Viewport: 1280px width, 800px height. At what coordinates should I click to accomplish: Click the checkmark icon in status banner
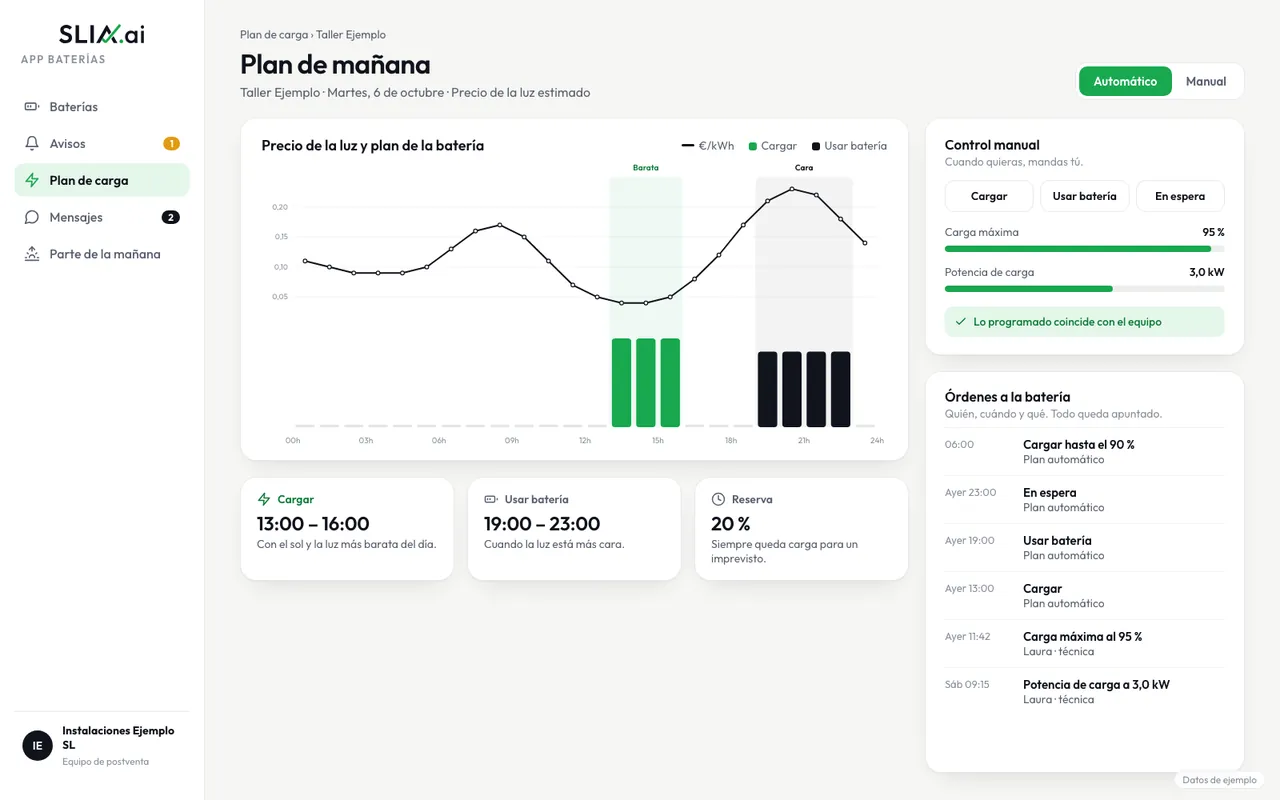tap(961, 322)
